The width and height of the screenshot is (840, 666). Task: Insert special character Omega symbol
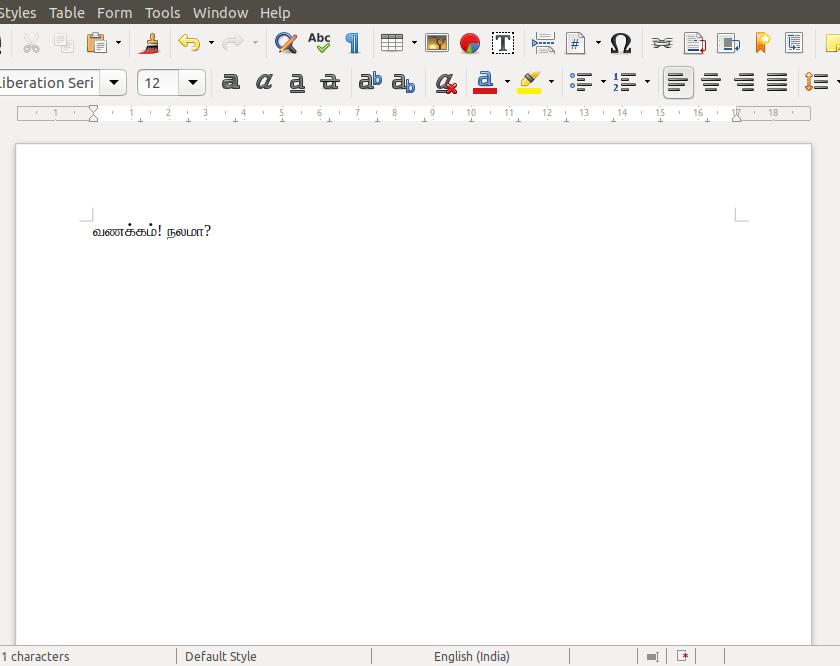pos(620,43)
